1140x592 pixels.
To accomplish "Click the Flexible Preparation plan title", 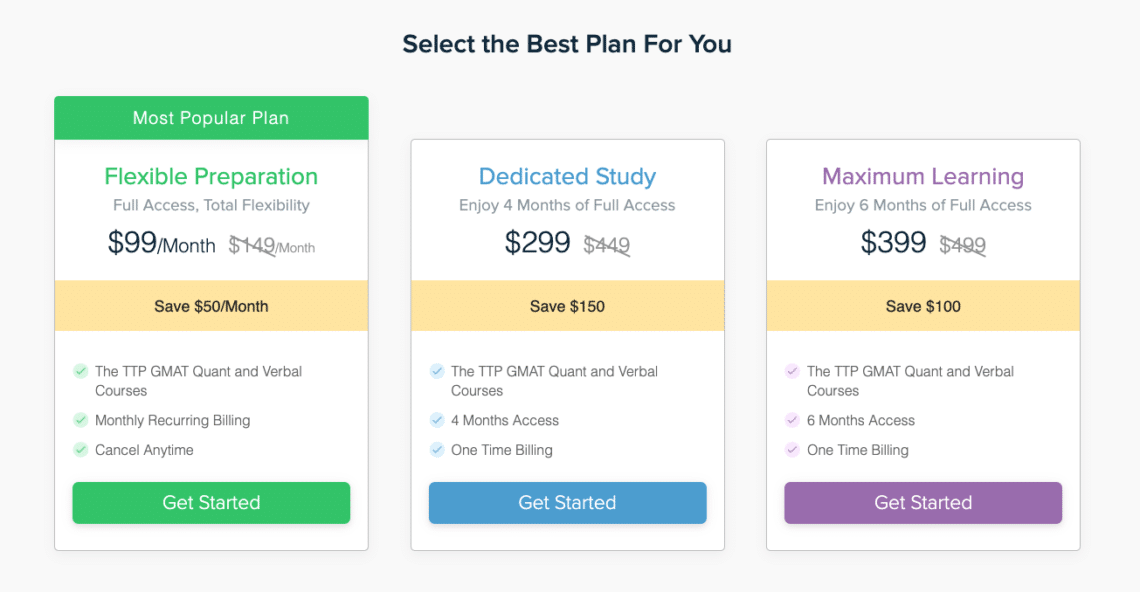I will (x=211, y=177).
